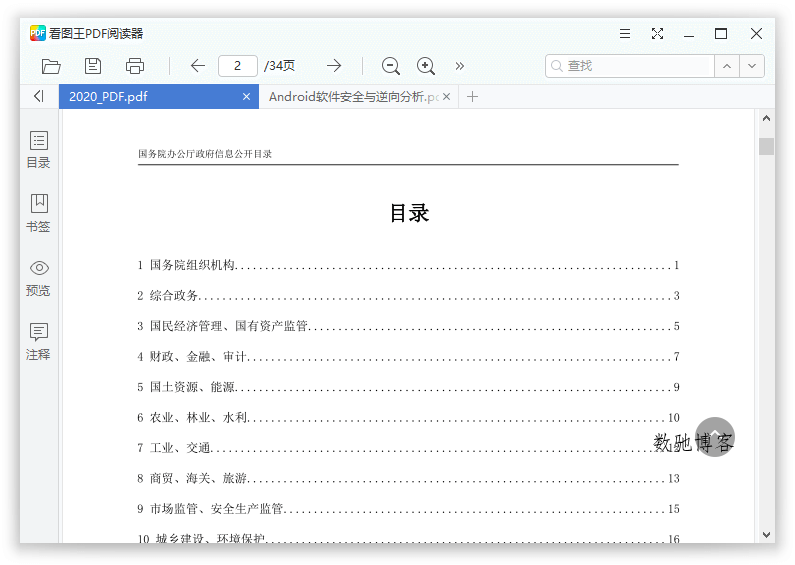
Task: Click entry '6 农业、林业、水利'
Action: coord(408,417)
